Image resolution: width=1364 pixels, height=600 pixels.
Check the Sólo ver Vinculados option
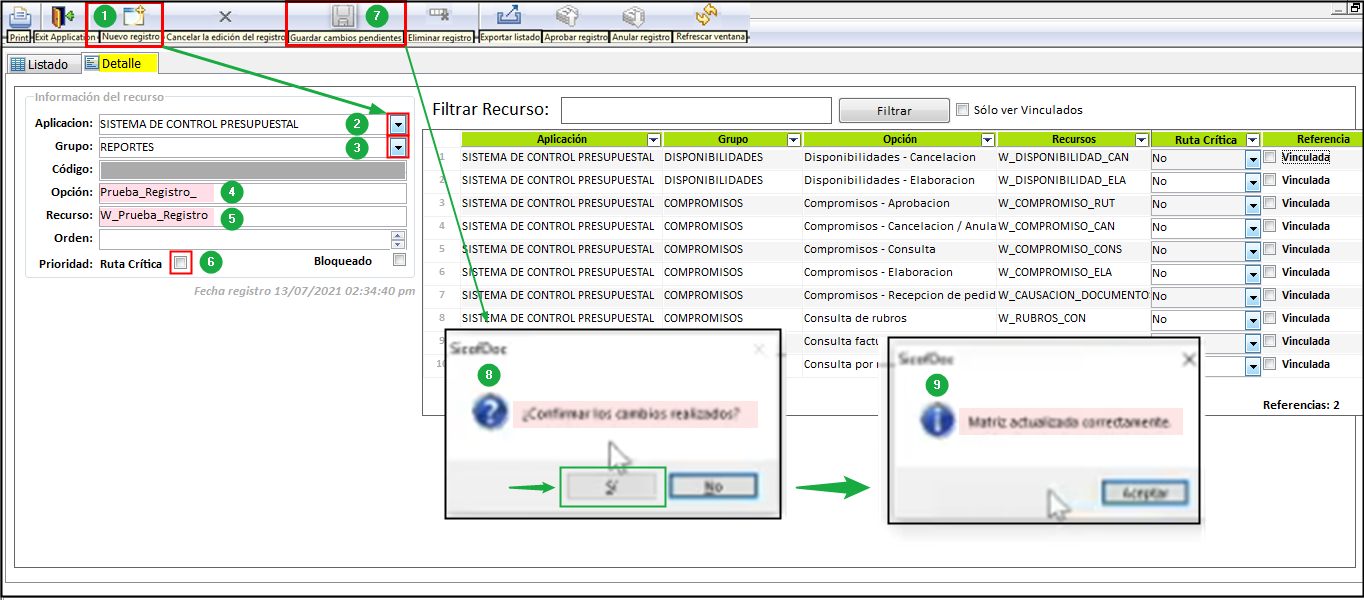pos(963,110)
